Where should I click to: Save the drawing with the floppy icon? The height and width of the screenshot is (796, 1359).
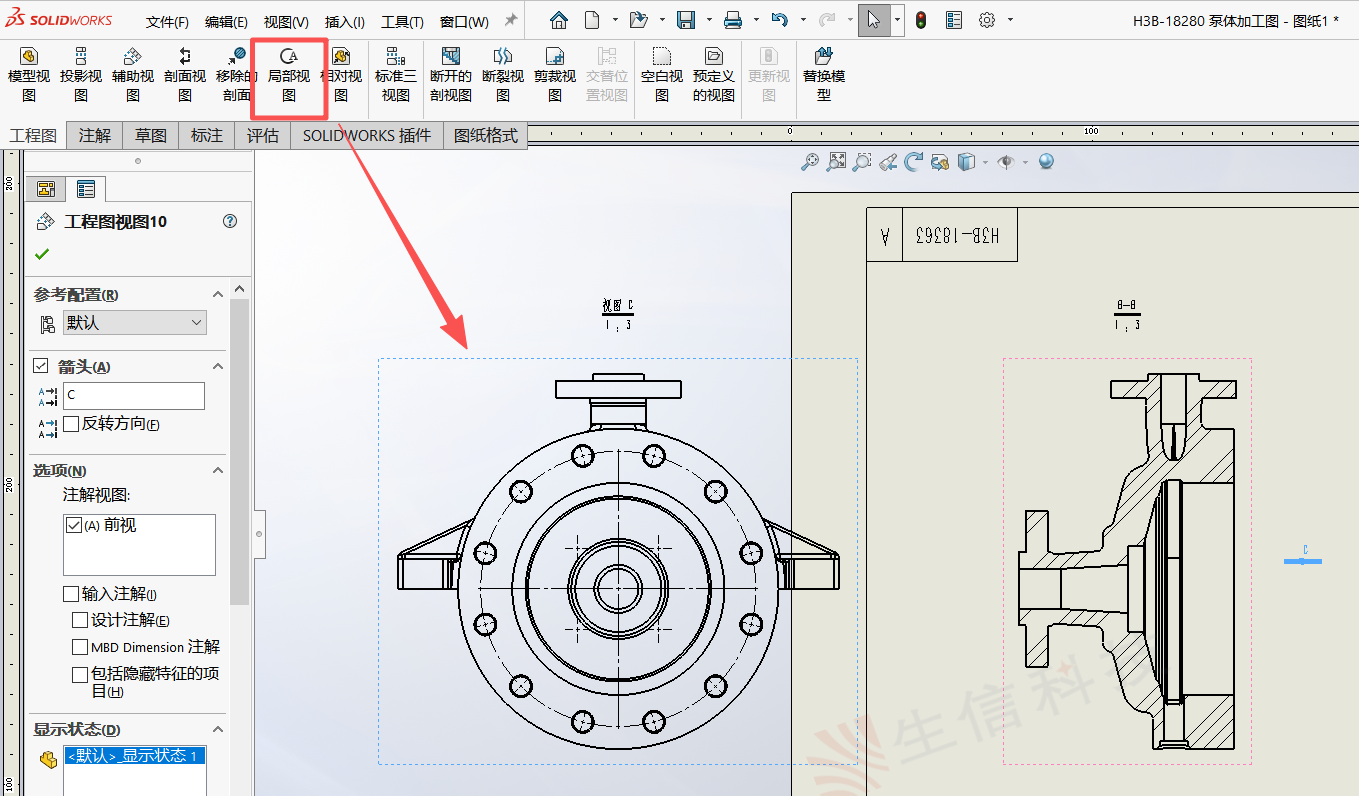686,20
